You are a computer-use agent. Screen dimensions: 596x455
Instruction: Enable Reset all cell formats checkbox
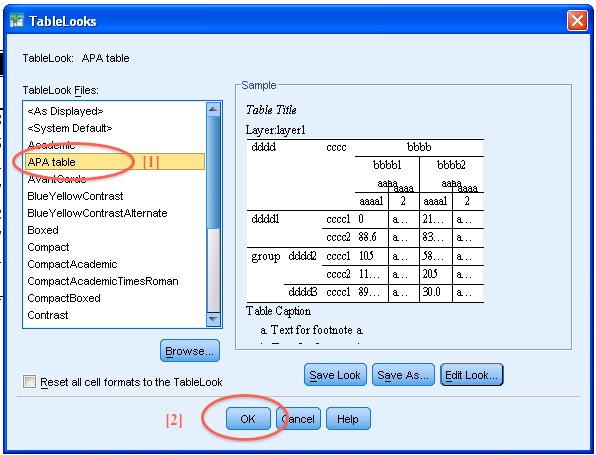coord(29,382)
